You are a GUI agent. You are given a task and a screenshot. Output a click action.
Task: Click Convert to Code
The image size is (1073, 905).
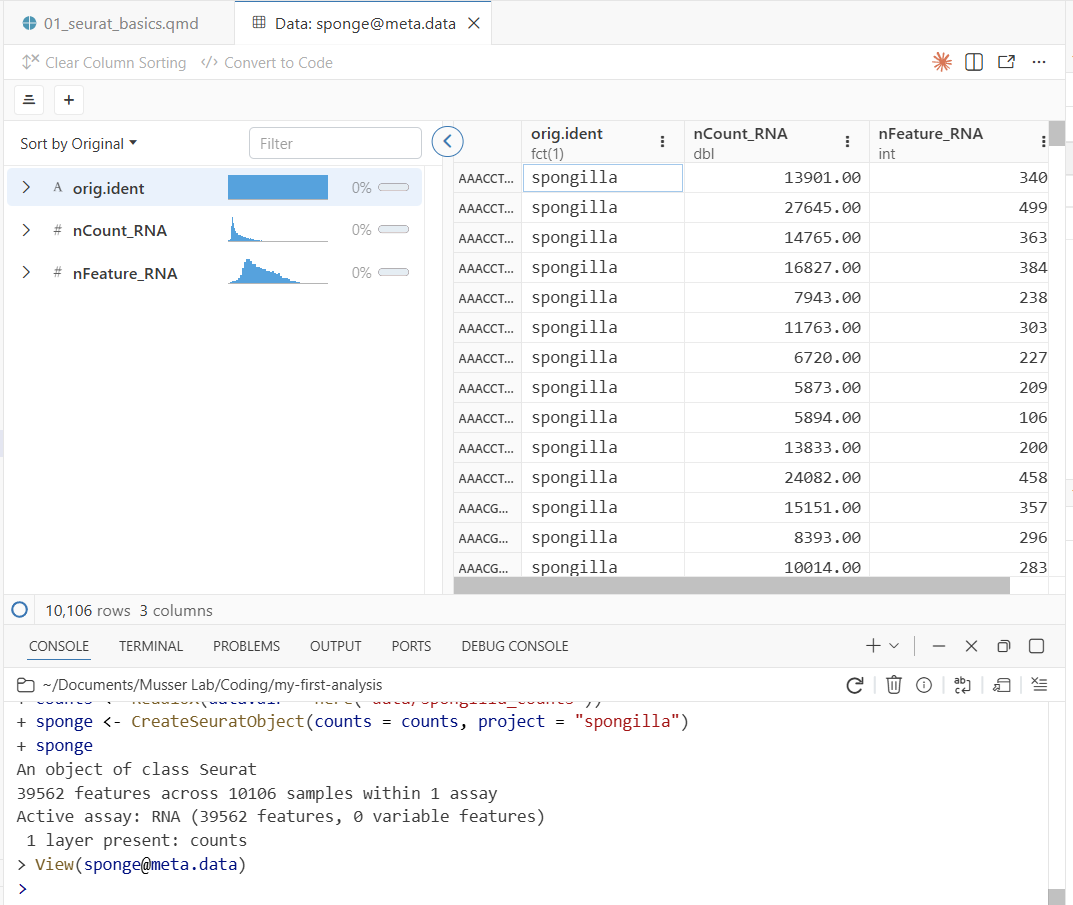267,63
